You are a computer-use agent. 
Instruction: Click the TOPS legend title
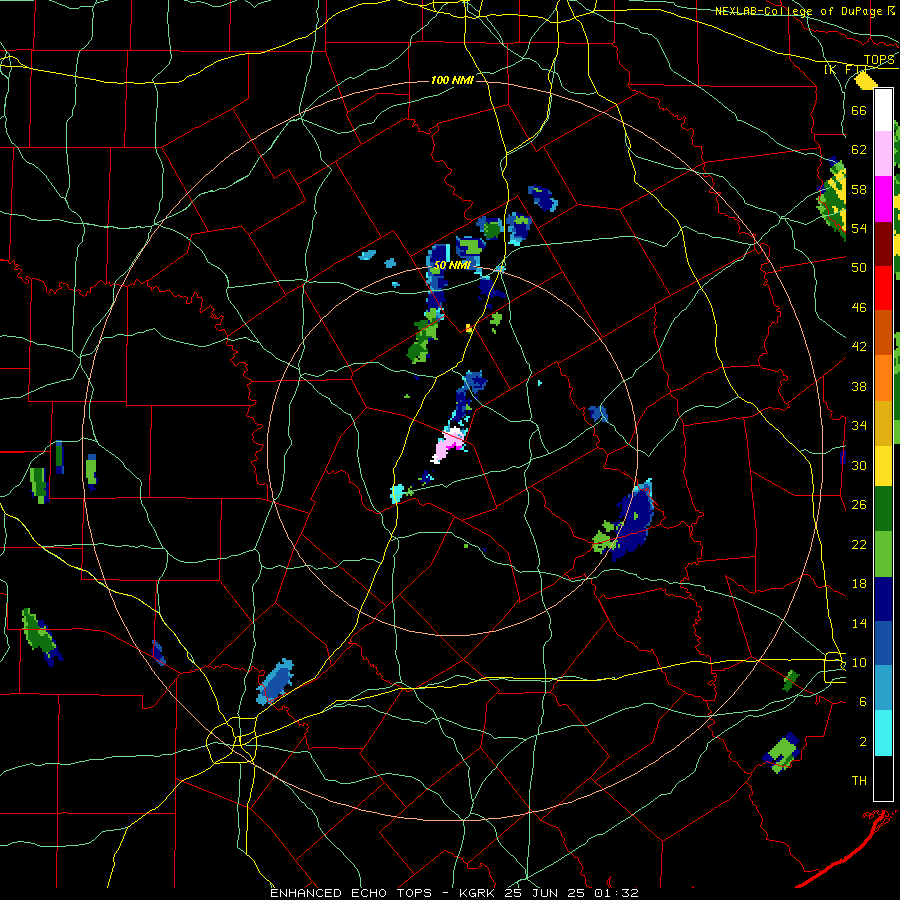pyautogui.click(x=879, y=60)
